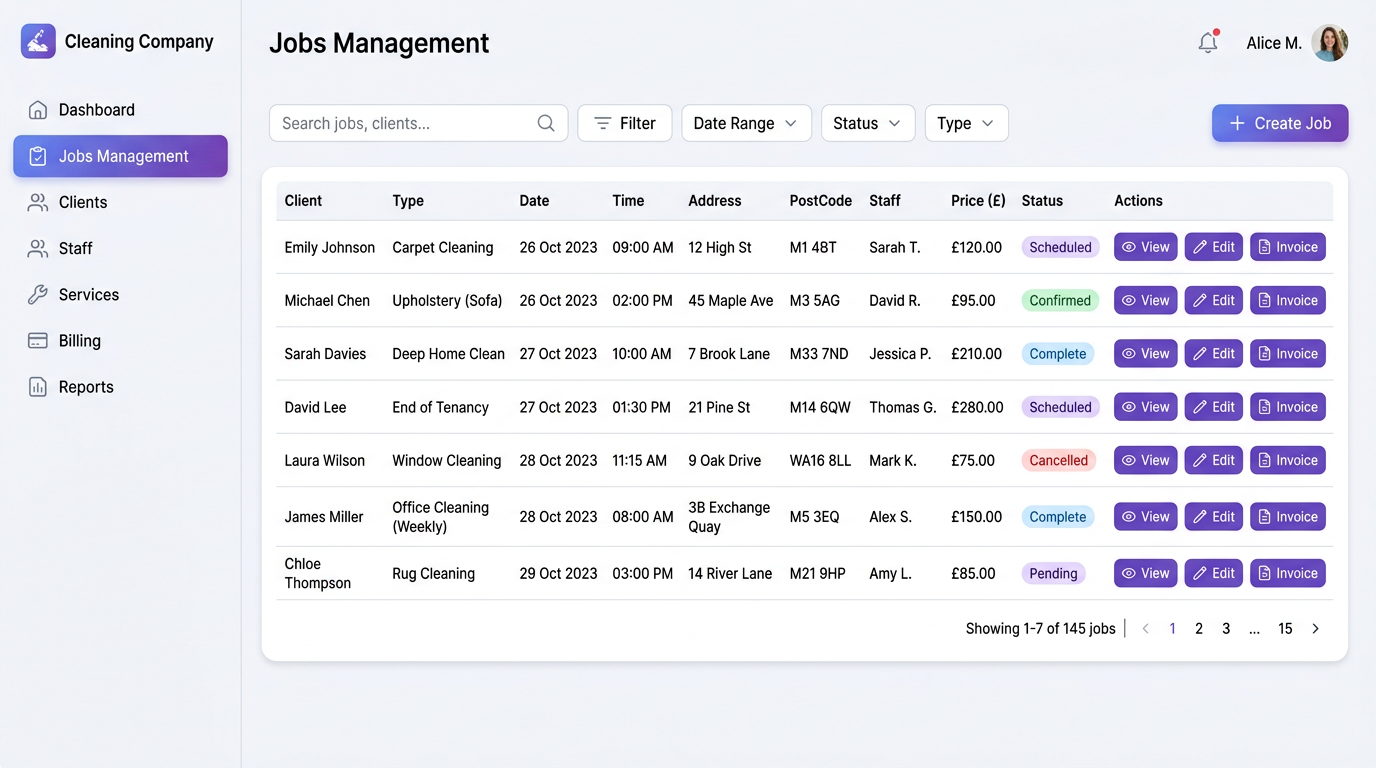Select the Billing card icon

click(x=38, y=340)
